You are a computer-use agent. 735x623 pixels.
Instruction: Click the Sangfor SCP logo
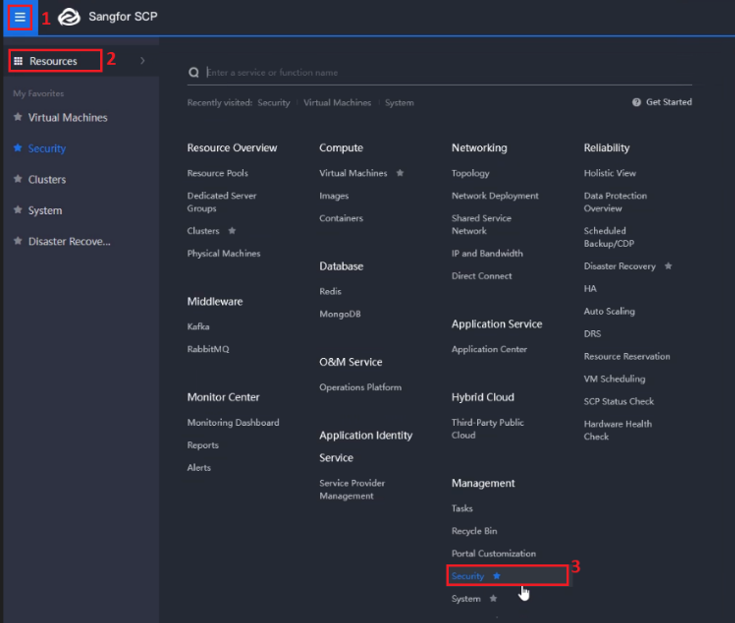pyautogui.click(x=69, y=17)
